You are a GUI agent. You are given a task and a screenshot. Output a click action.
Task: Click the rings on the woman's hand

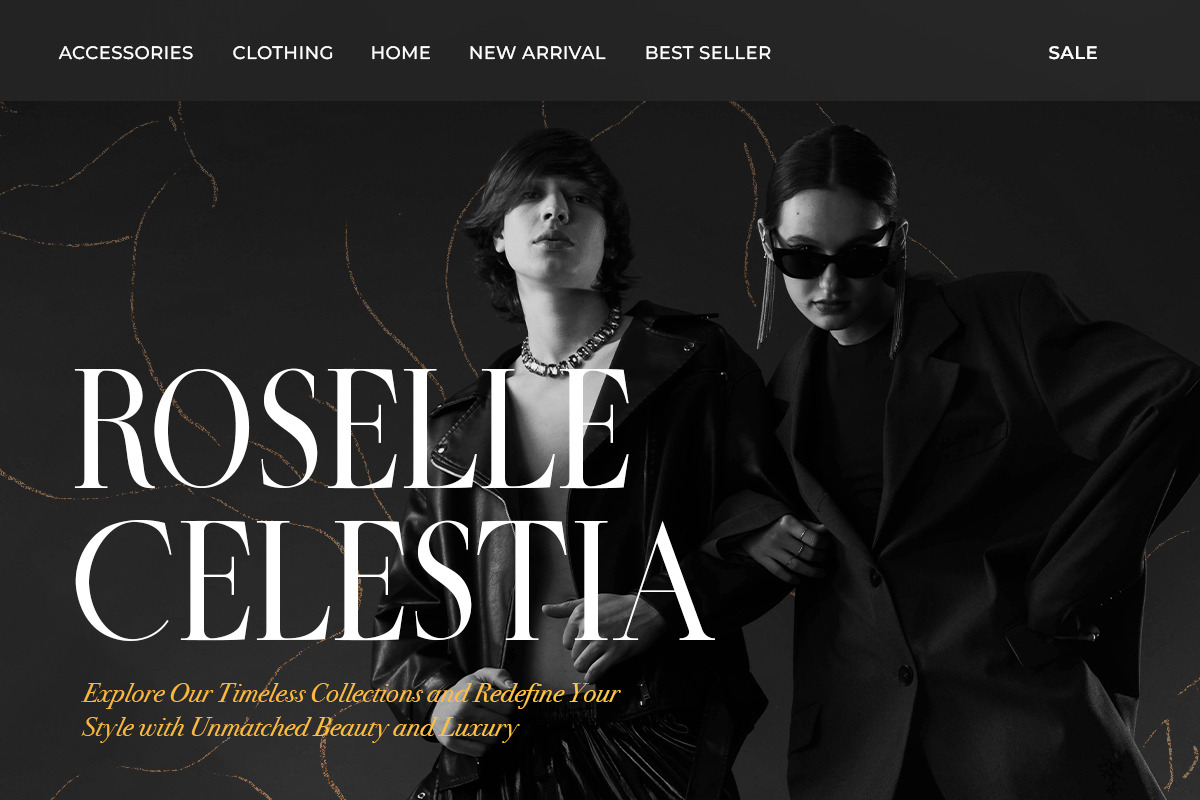(x=802, y=541)
